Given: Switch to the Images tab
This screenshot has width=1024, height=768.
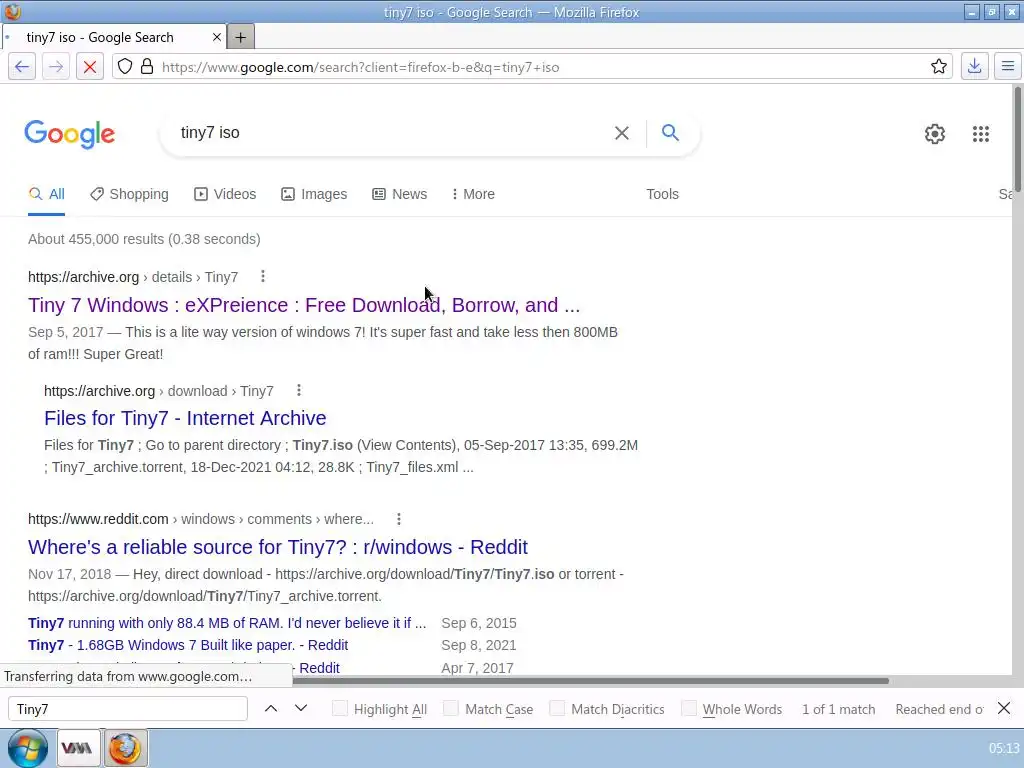Looking at the screenshot, I should 314,194.
